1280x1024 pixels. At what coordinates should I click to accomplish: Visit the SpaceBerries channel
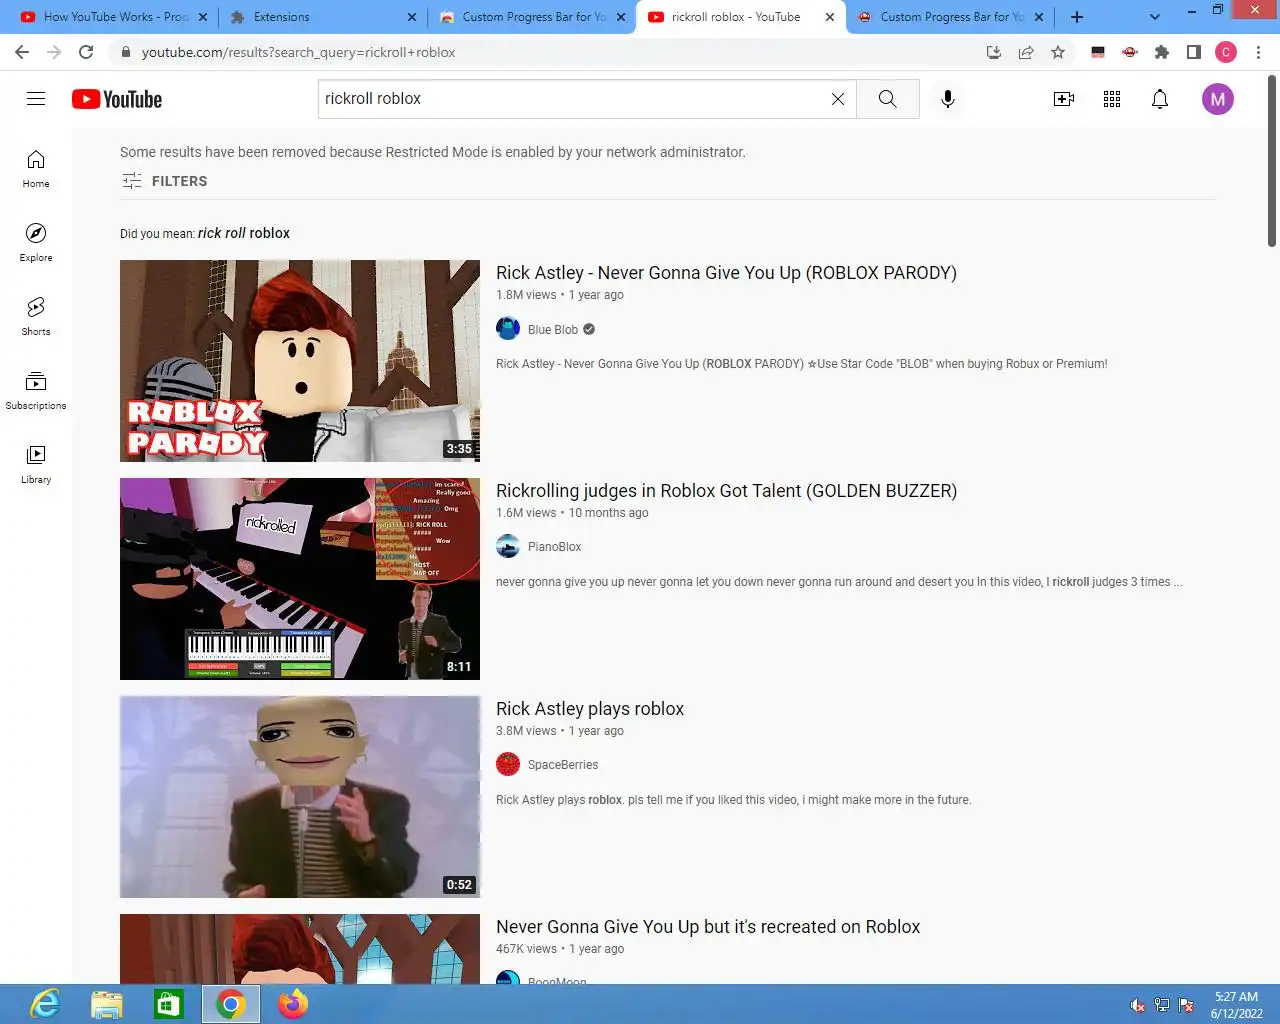pyautogui.click(x=563, y=765)
